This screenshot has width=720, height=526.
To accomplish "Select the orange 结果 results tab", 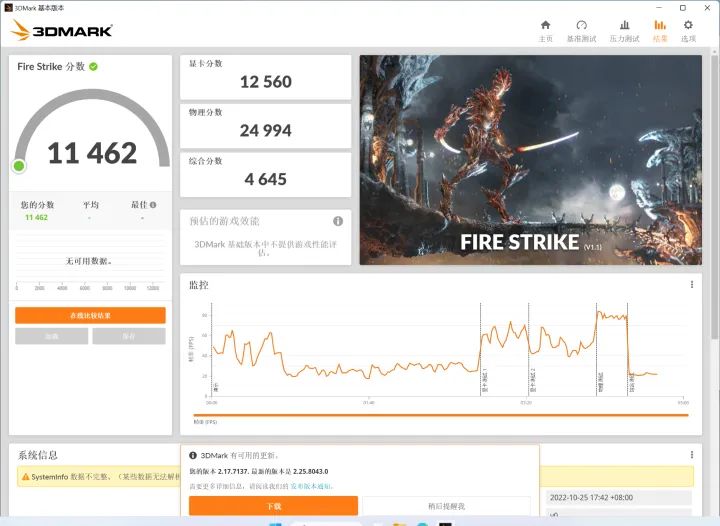I will (660, 31).
